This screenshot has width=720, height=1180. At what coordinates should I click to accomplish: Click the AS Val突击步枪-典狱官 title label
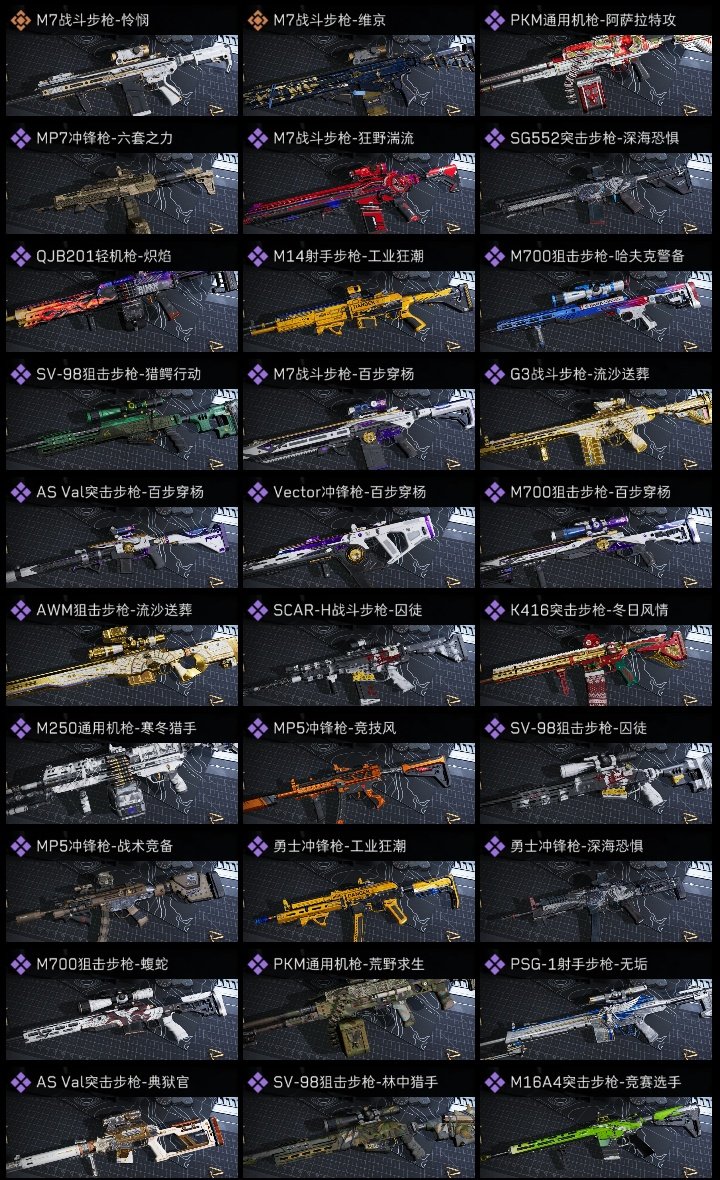coord(113,1082)
